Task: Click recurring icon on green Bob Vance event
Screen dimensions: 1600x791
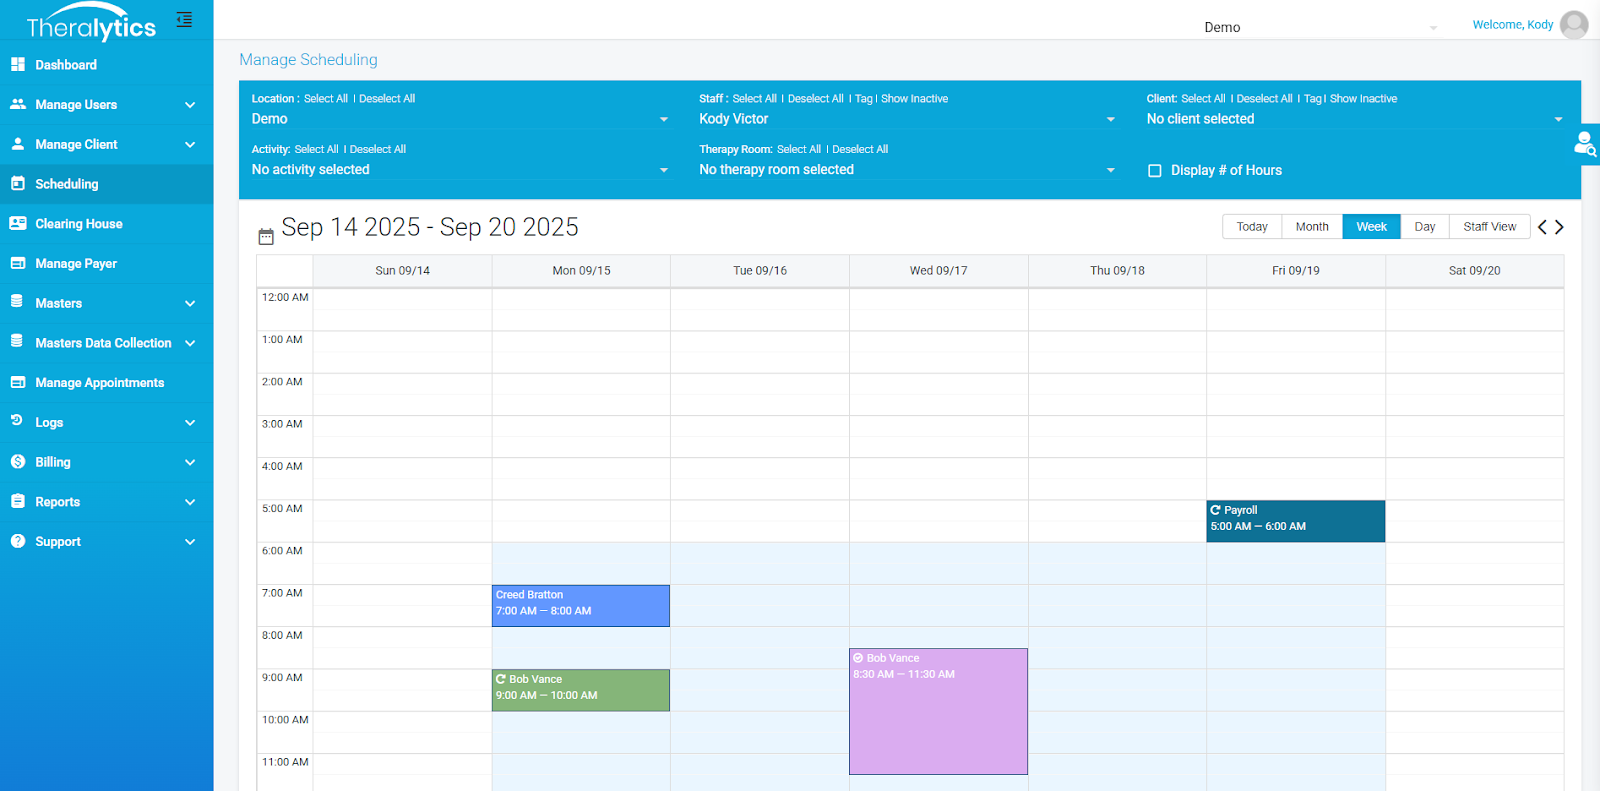Action: pyautogui.click(x=501, y=679)
